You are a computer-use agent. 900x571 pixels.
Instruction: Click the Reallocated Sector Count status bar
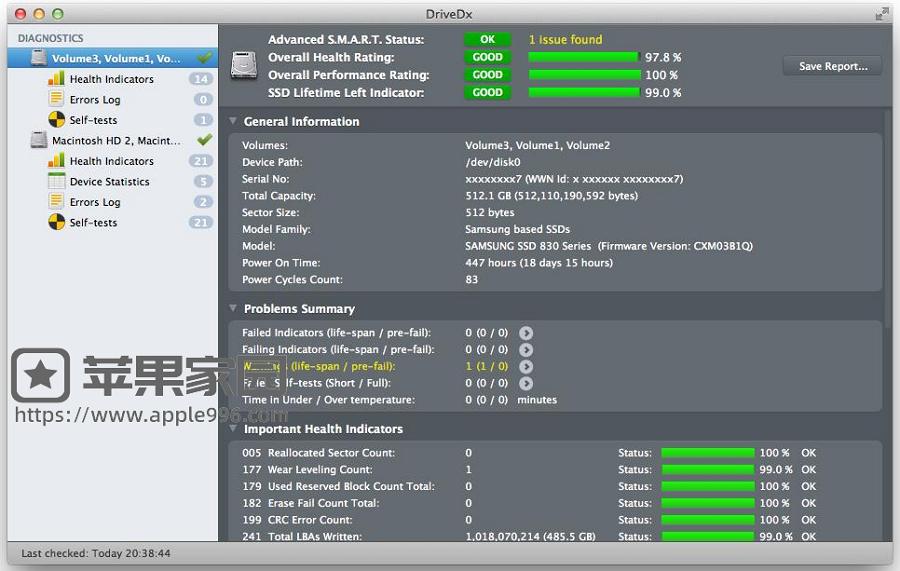tap(708, 453)
